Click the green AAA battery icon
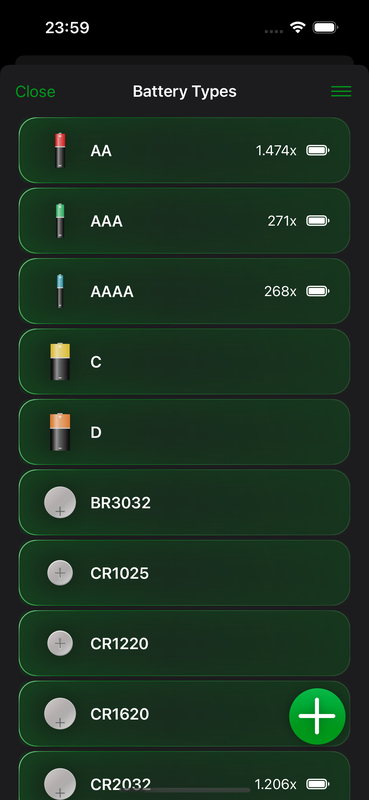This screenshot has width=369, height=800. coord(60,221)
